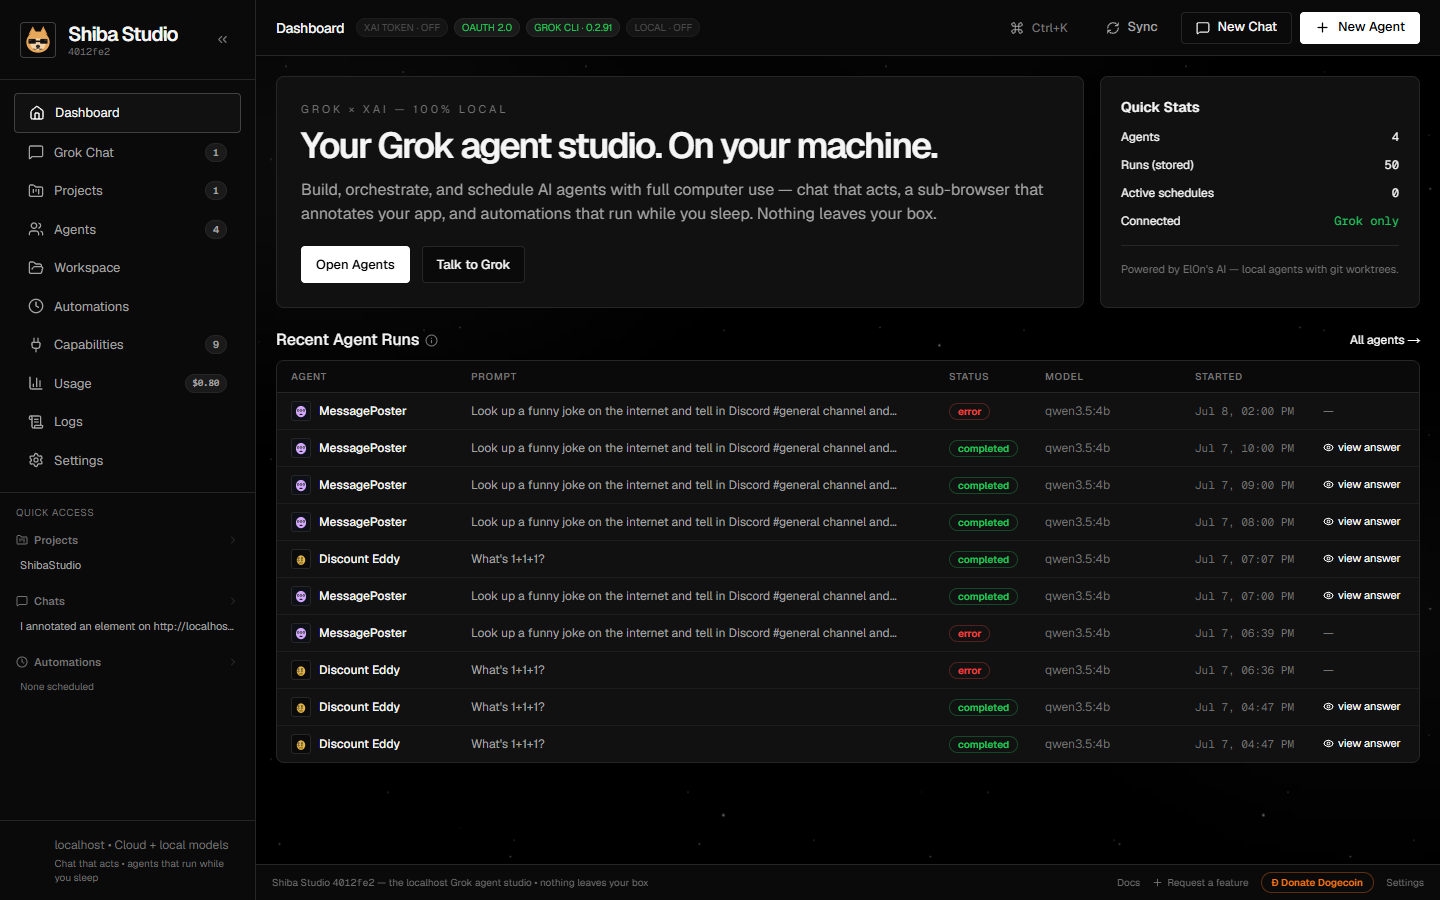Open the Automations sidebar page
Viewport: 1440px width, 900px height.
coord(127,306)
